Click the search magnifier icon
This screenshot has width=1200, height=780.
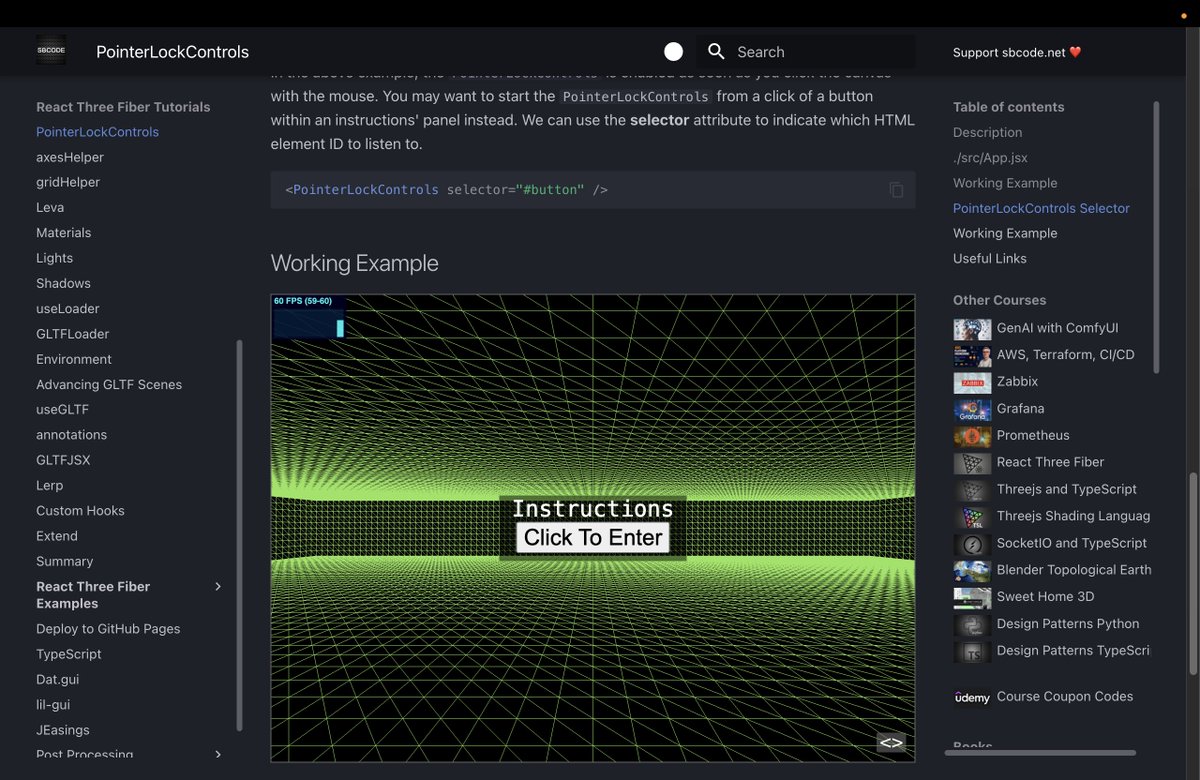716,51
